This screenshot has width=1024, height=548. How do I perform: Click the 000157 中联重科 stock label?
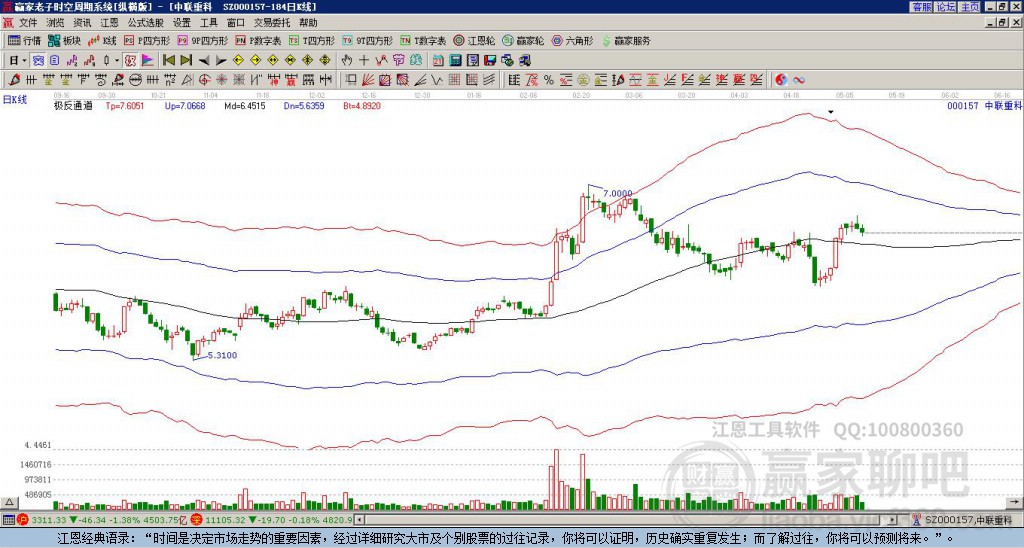point(984,105)
